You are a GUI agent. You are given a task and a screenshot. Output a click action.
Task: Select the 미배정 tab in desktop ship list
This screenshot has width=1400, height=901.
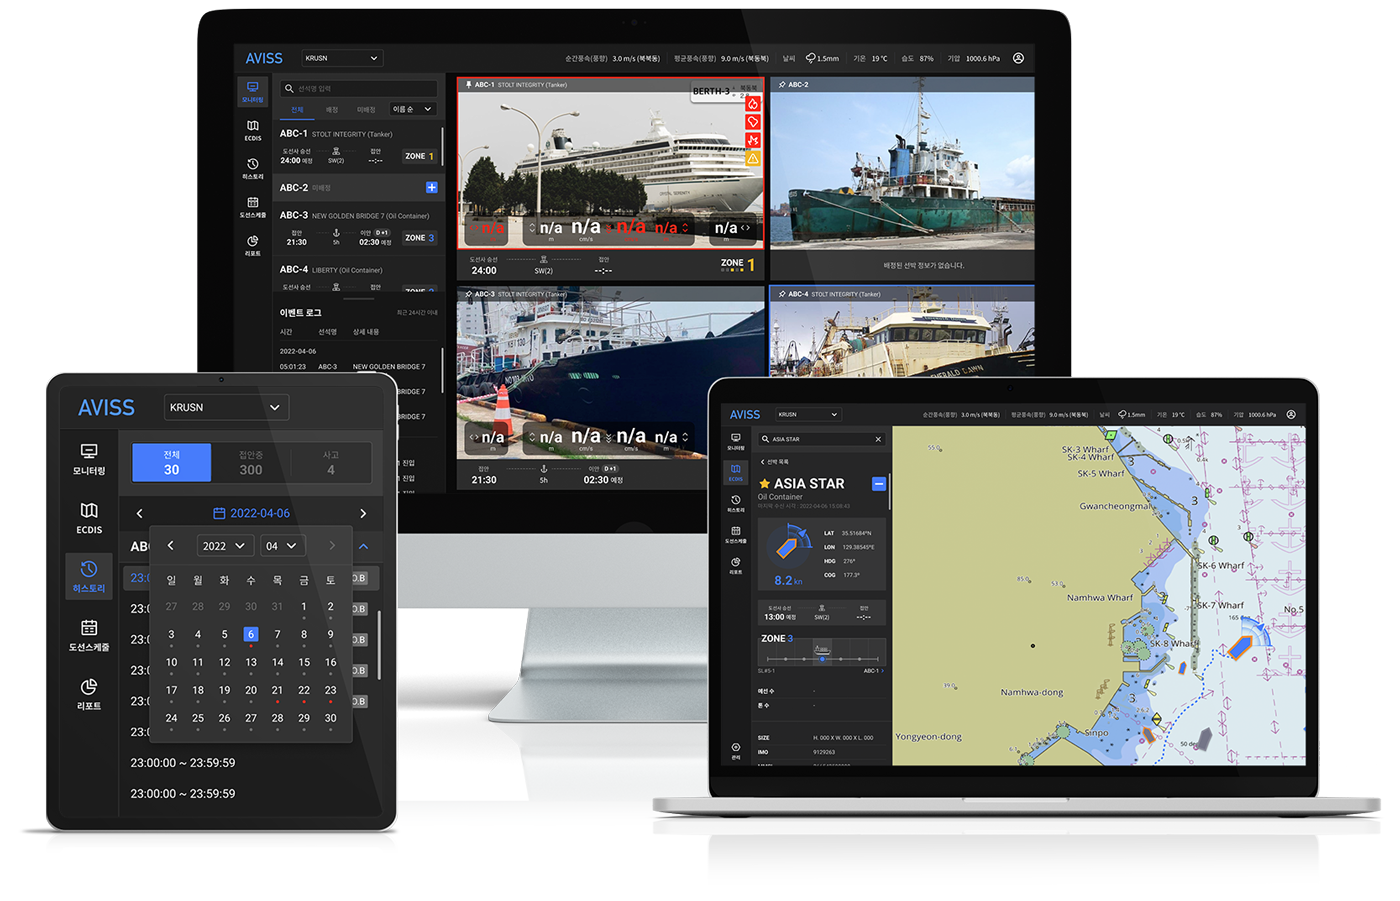[366, 110]
